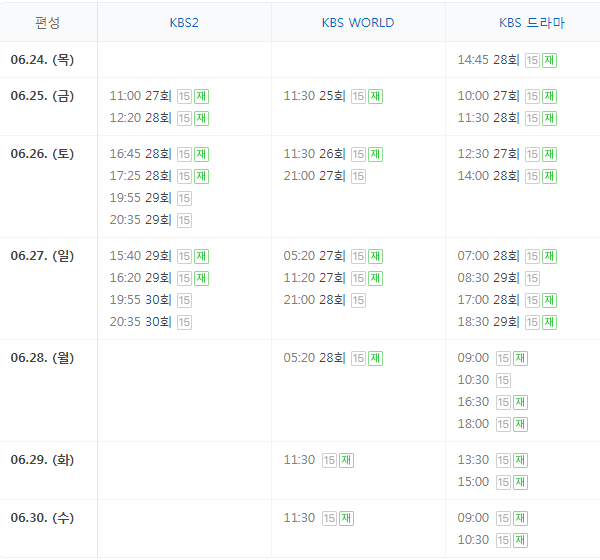Click the rerun 재 badge beside 11:00 27회
The image size is (600, 560).
[x=201, y=96]
